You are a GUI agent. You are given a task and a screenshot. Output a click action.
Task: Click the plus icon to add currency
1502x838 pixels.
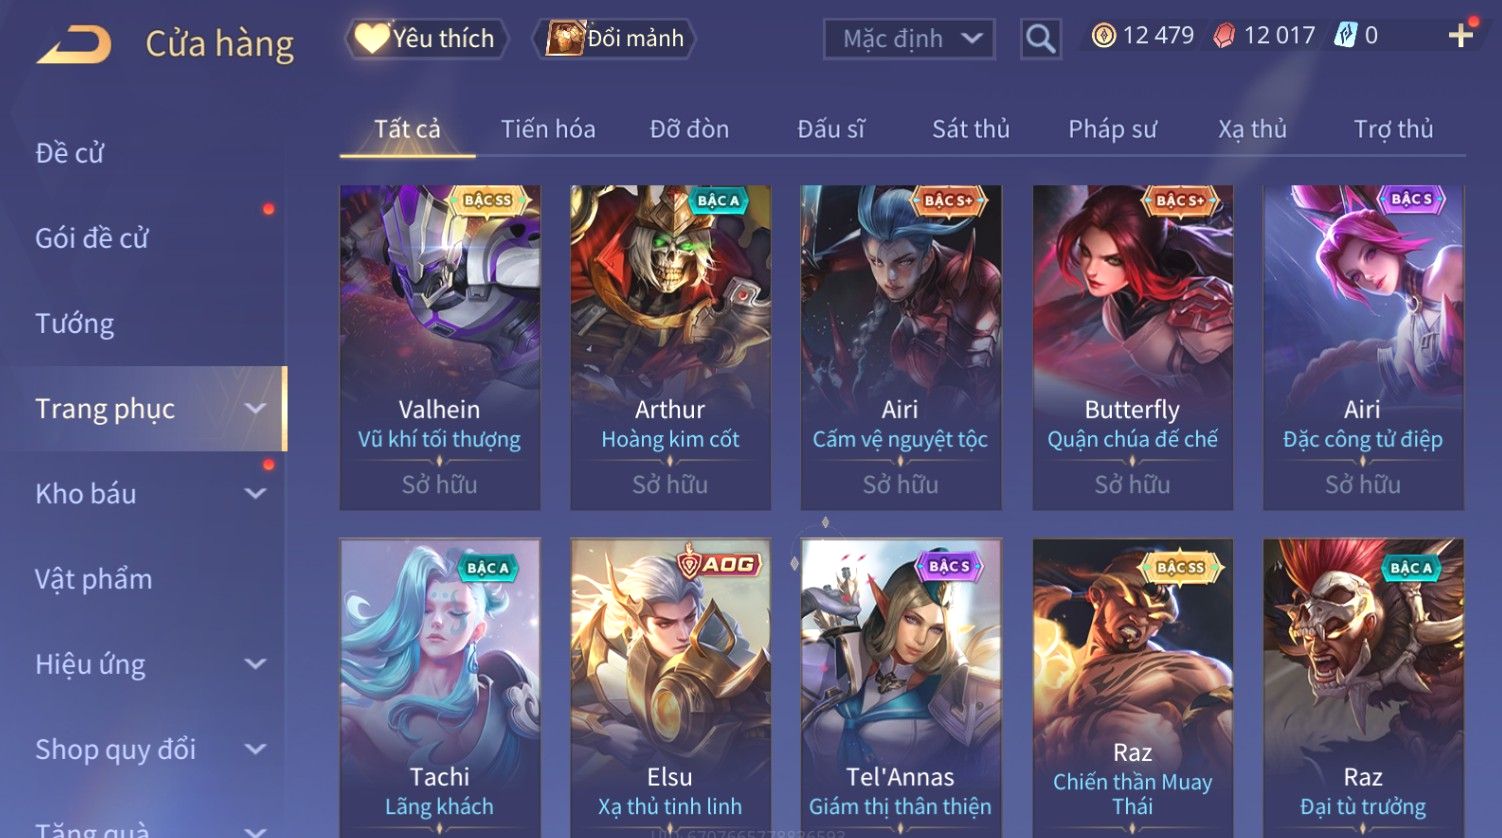pos(1461,36)
